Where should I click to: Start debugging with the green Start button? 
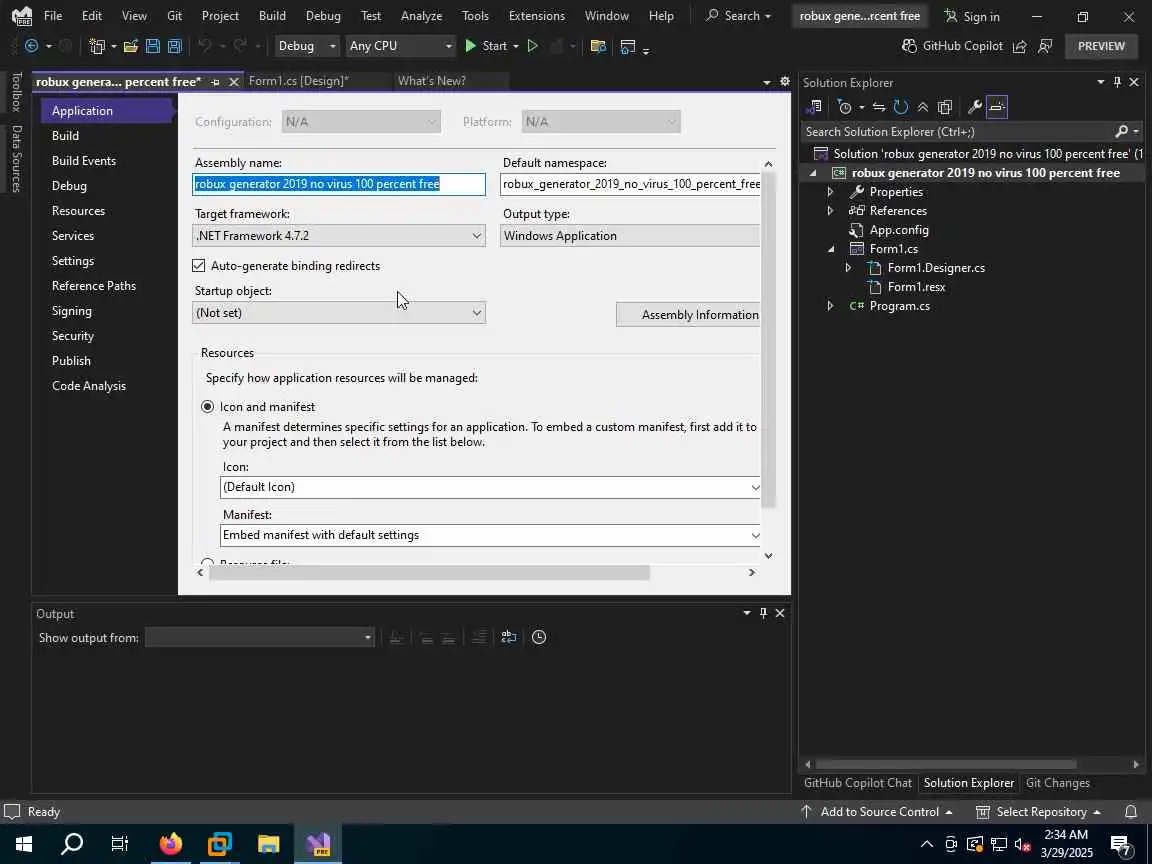click(486, 46)
